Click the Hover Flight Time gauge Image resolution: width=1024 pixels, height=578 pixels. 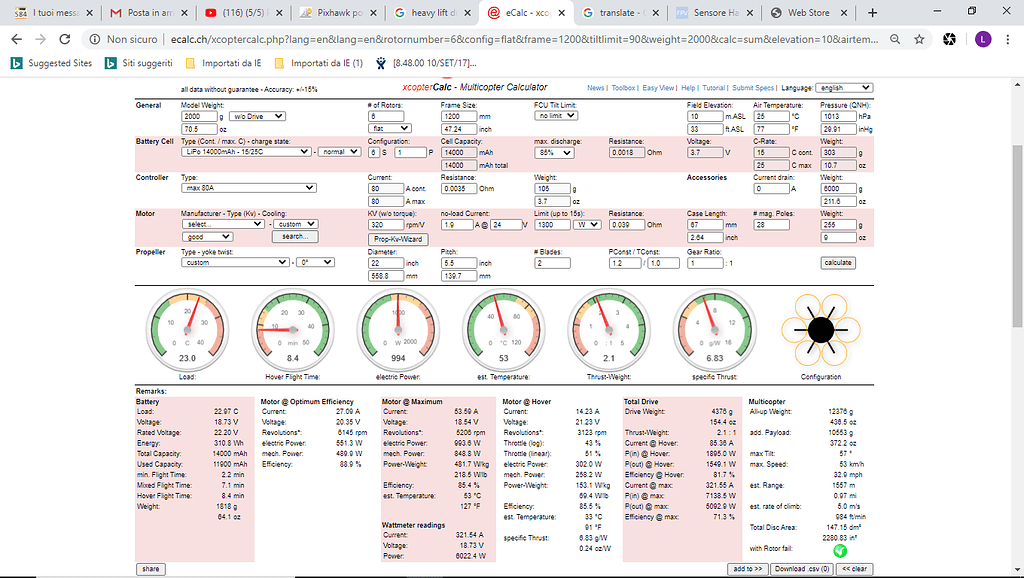[x=292, y=329]
